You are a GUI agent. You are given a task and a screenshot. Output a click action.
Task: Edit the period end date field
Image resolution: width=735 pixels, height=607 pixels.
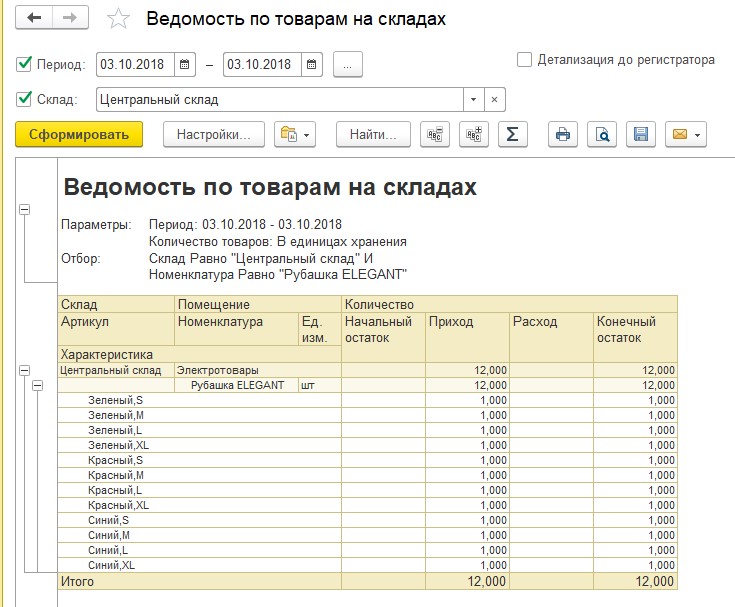pyautogui.click(x=262, y=64)
